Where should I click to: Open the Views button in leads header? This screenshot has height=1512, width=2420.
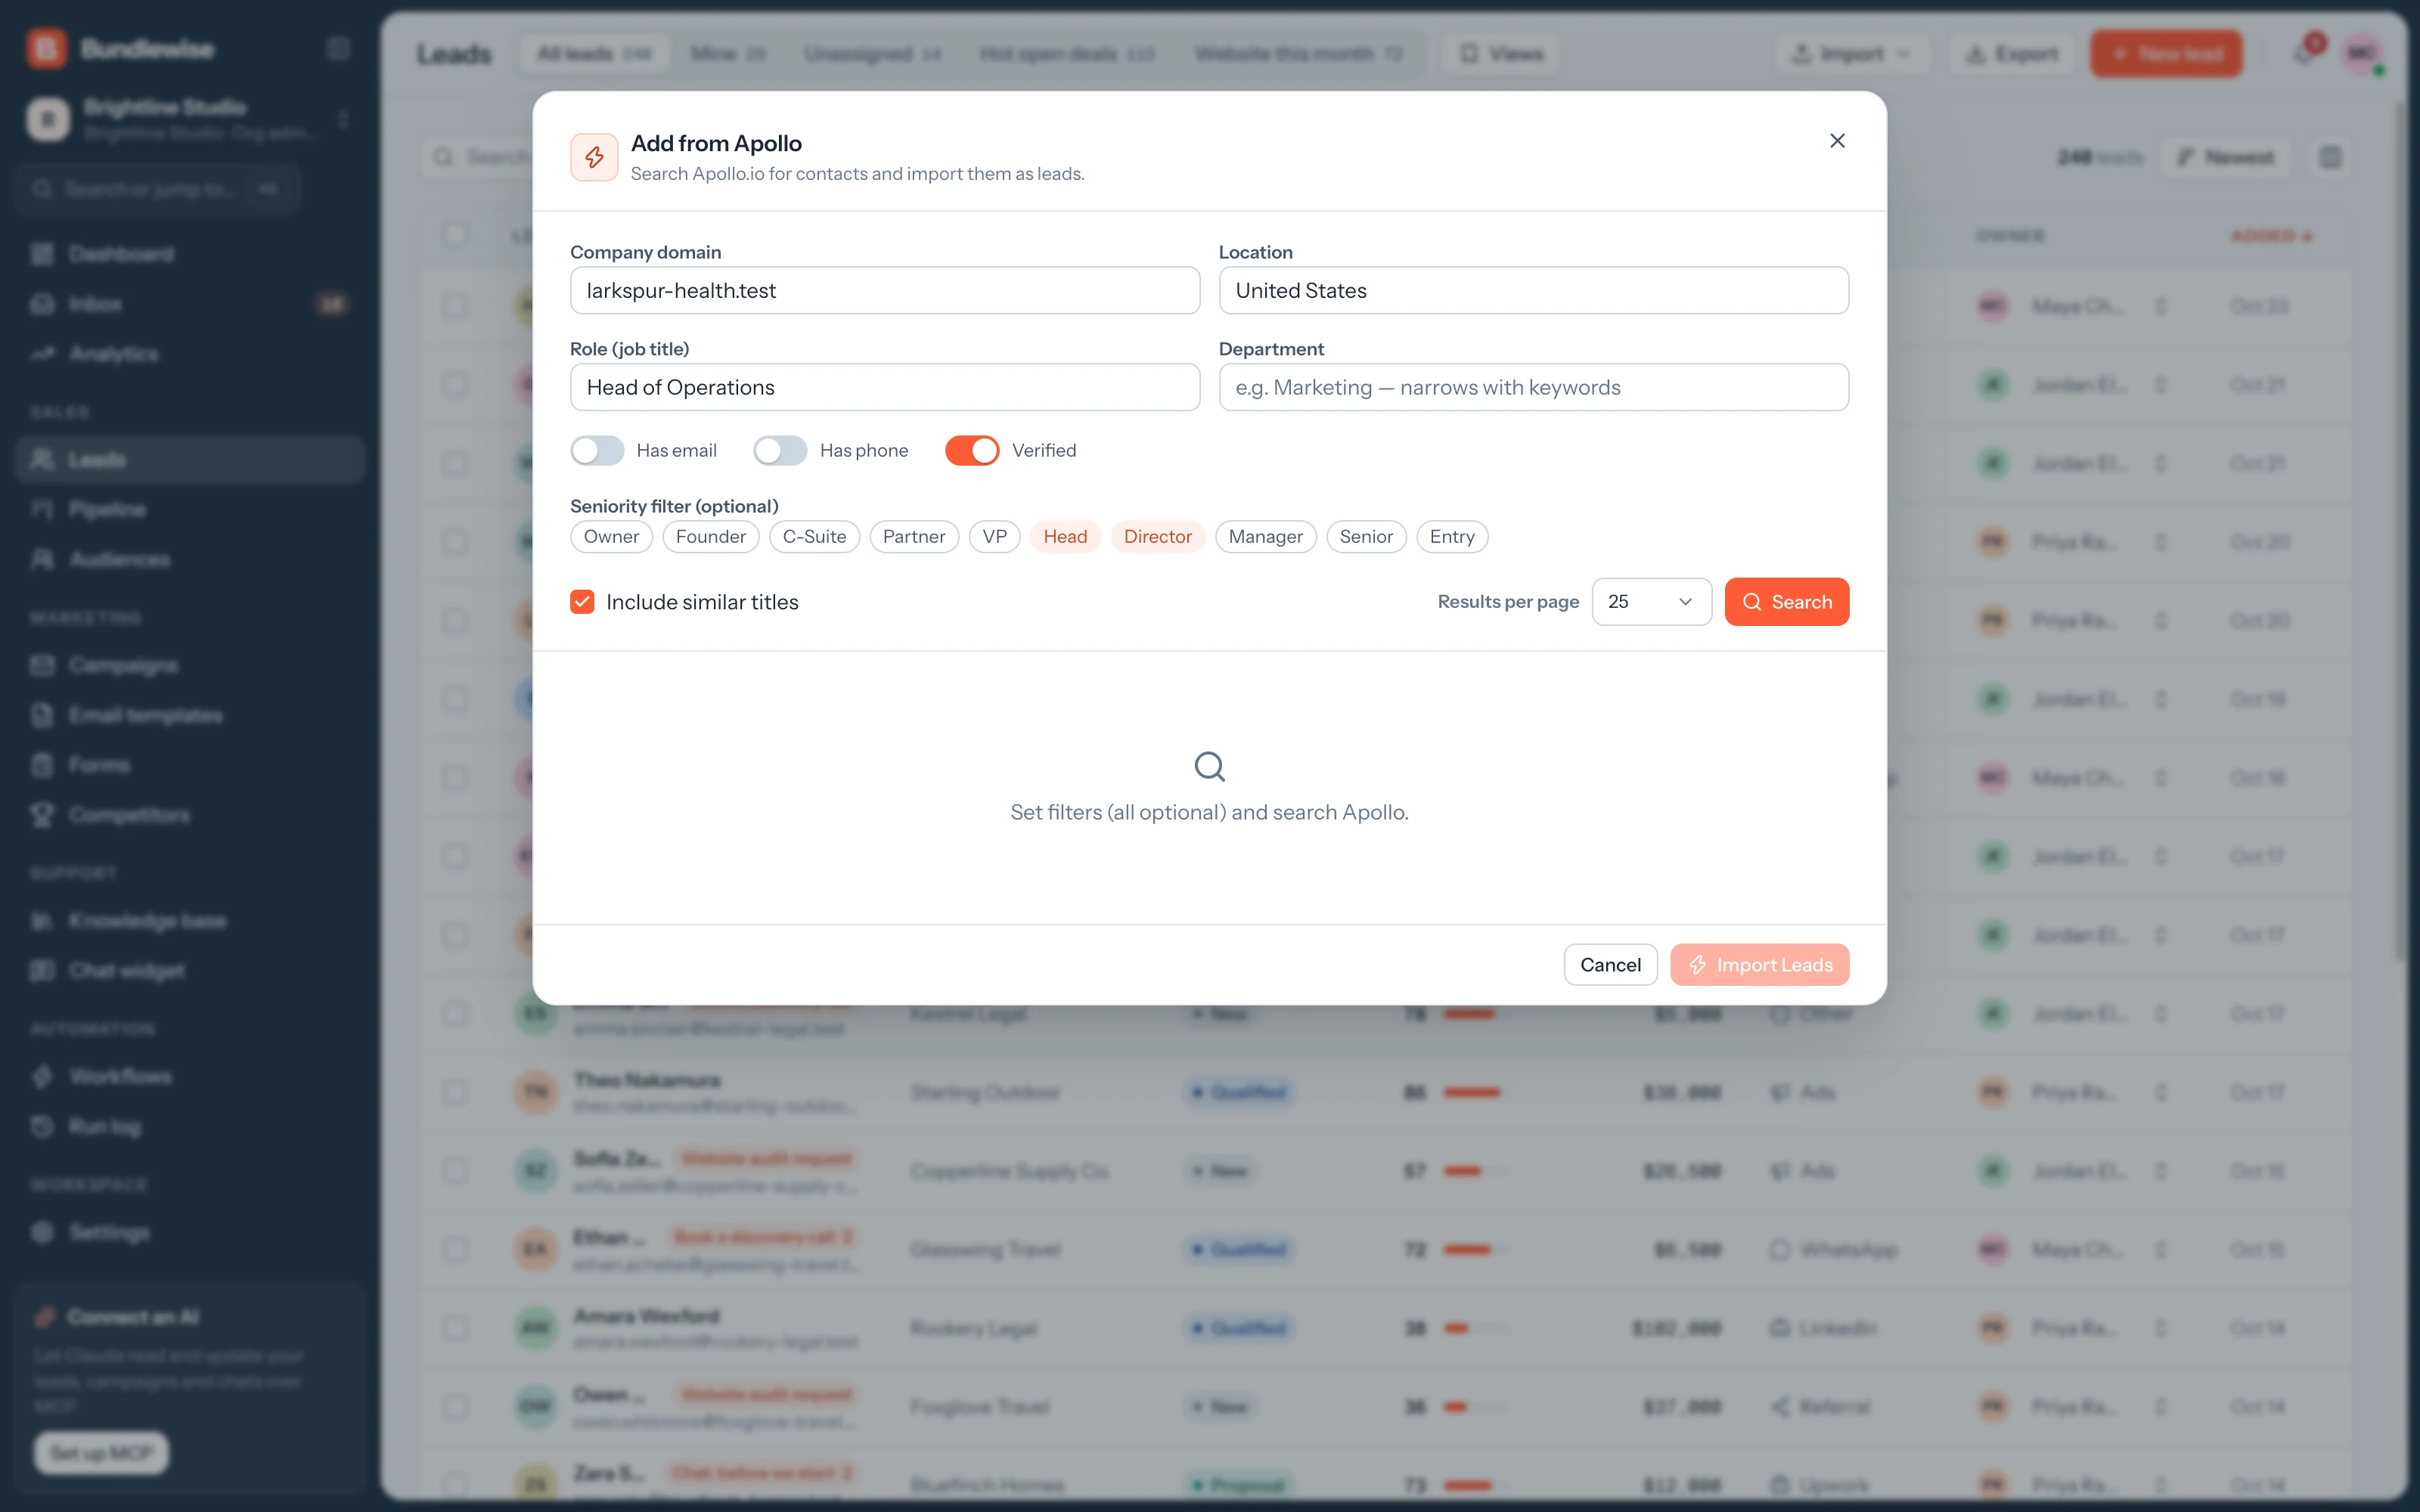[x=1501, y=54]
